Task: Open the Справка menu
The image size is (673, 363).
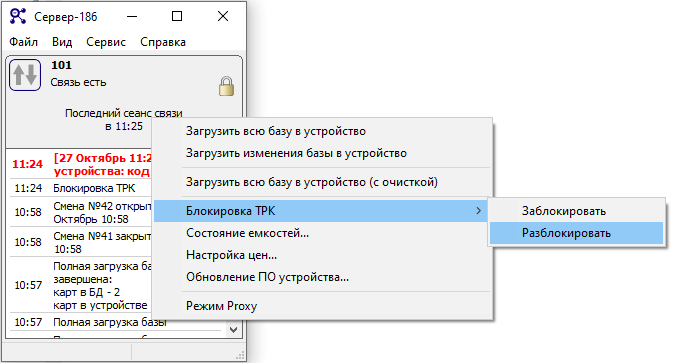Action: click(x=163, y=42)
